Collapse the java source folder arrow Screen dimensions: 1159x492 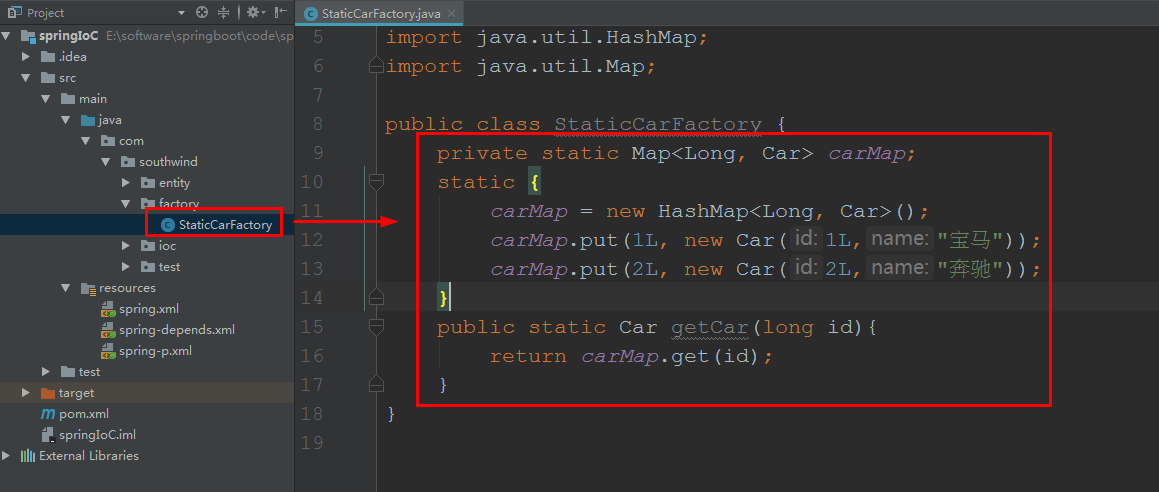[66, 120]
